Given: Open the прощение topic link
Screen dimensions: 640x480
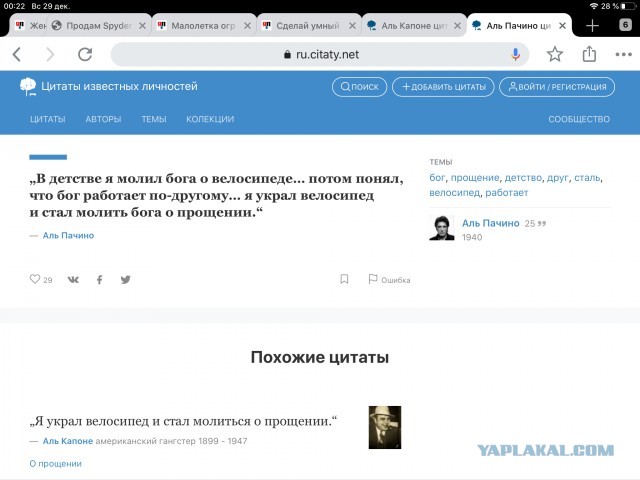Looking at the screenshot, I should click(x=475, y=178).
